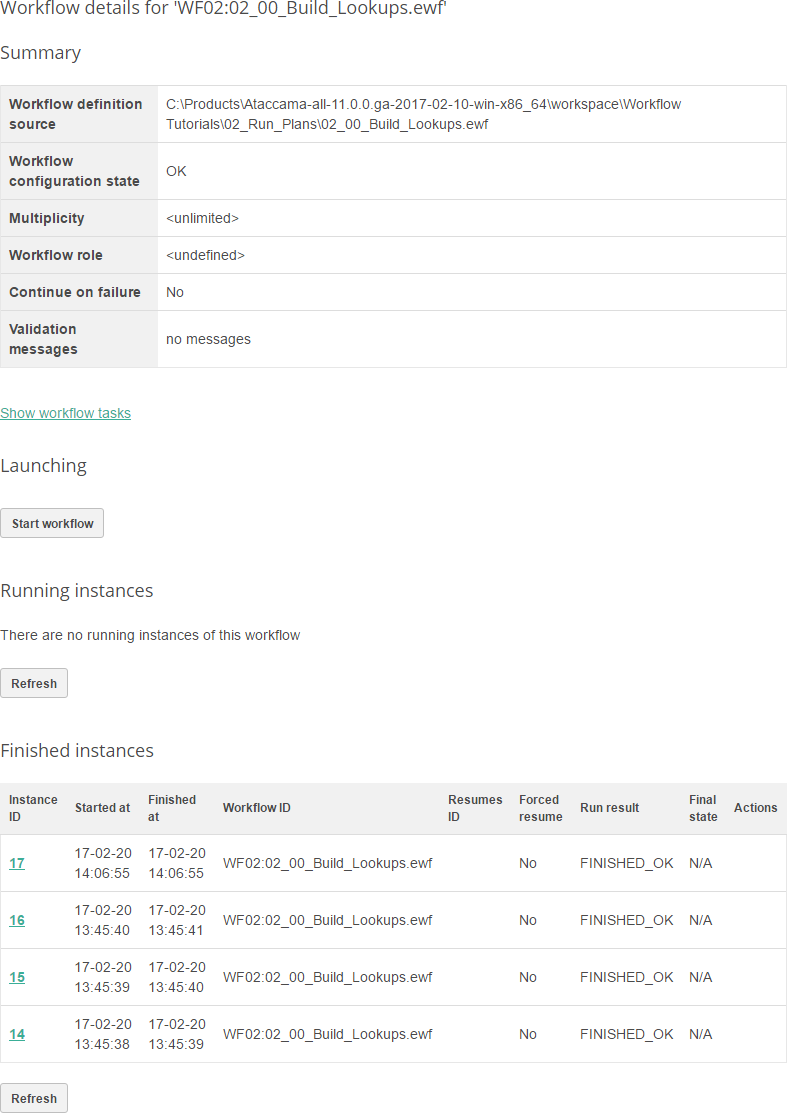Select the 'Final state' column header
The height and width of the screenshot is (1113, 787).
tap(702, 807)
